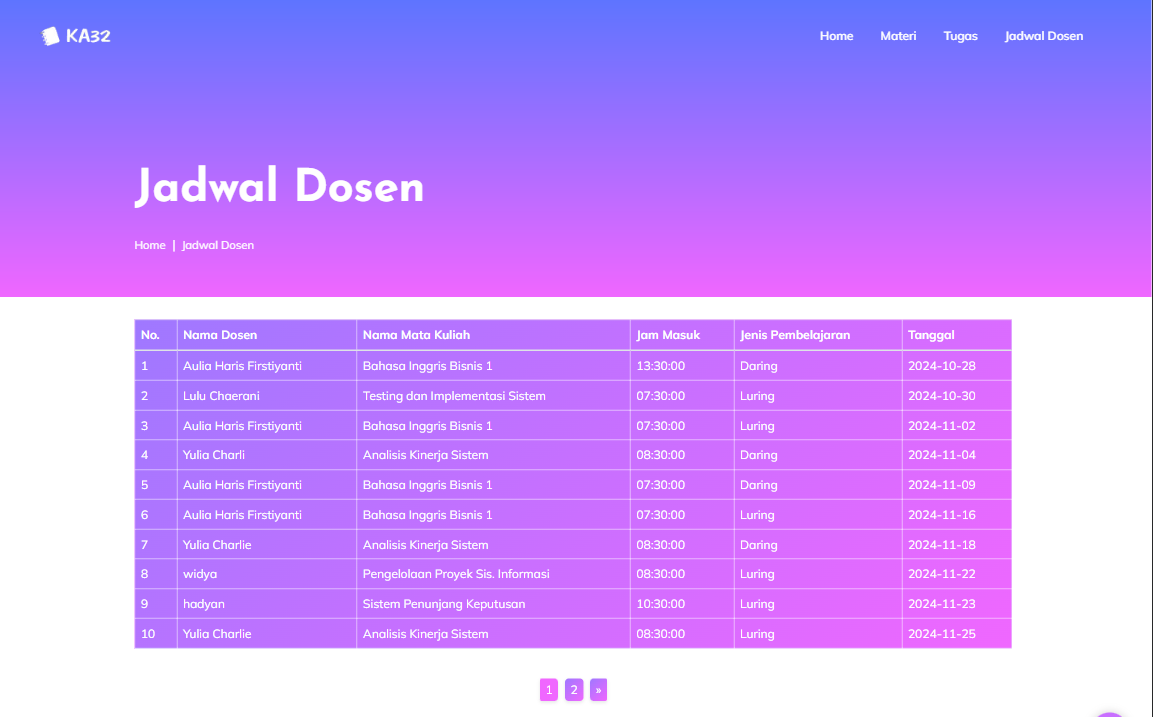
Task: Select Jadwal Dosen in the navbar
Action: tap(1044, 36)
